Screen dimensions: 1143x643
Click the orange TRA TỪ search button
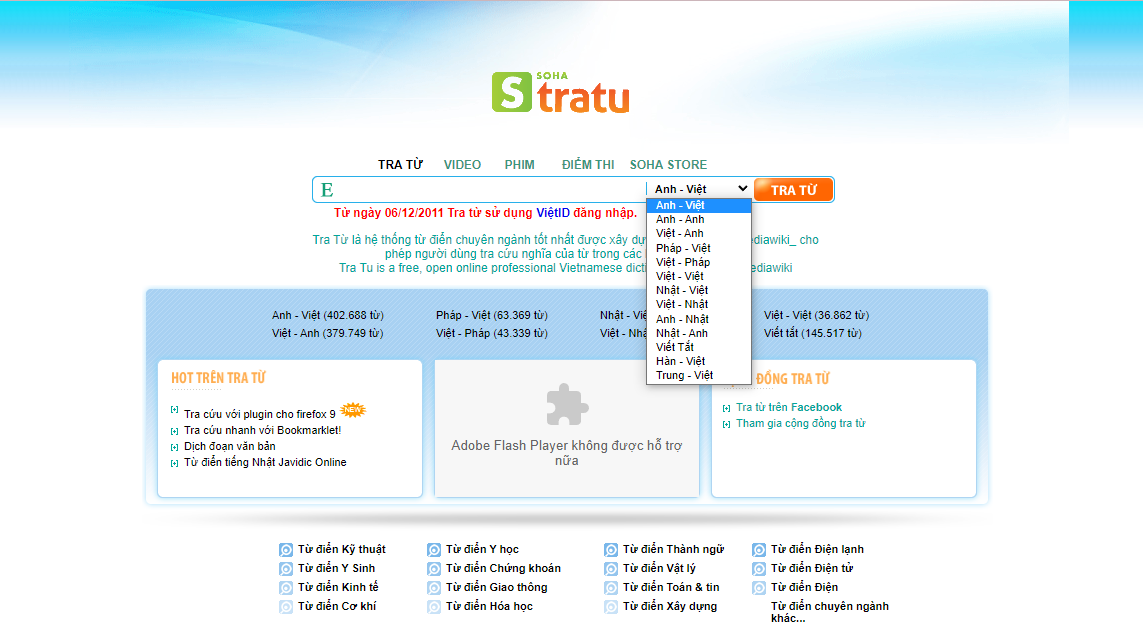793,190
